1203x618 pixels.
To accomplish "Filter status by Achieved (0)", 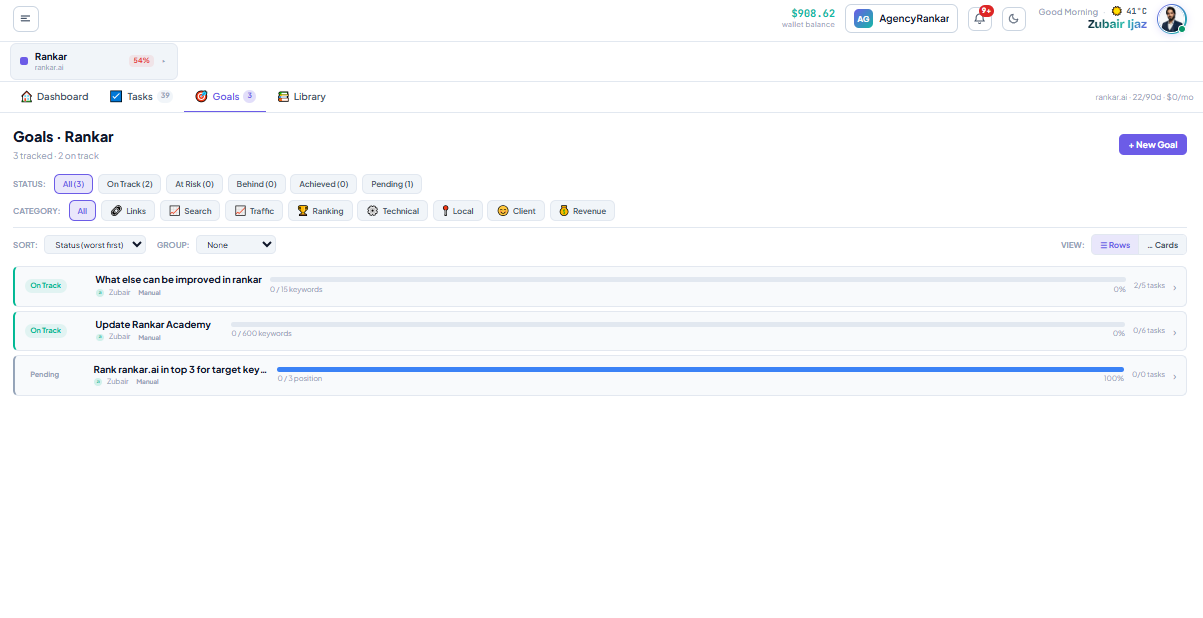I will click(324, 184).
